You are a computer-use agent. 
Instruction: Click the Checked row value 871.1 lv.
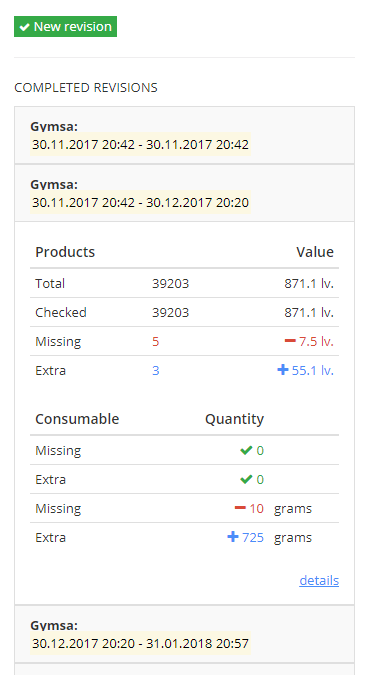click(309, 313)
